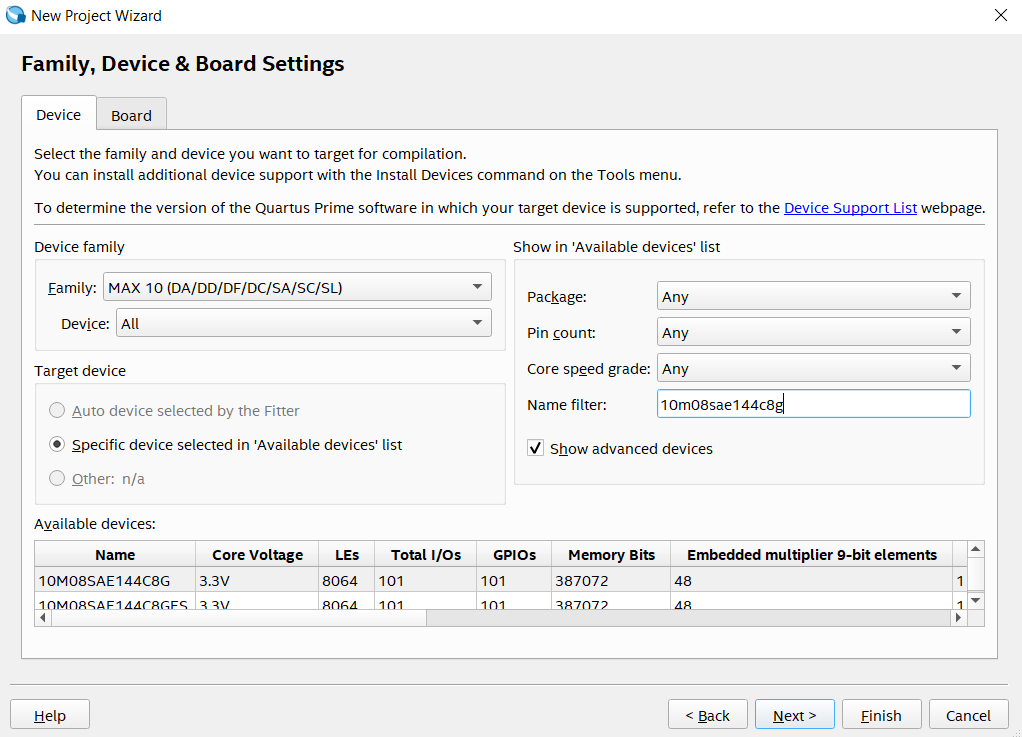Open the Core speed grade dropdown
The height and width of the screenshot is (737, 1022).
[x=813, y=368]
